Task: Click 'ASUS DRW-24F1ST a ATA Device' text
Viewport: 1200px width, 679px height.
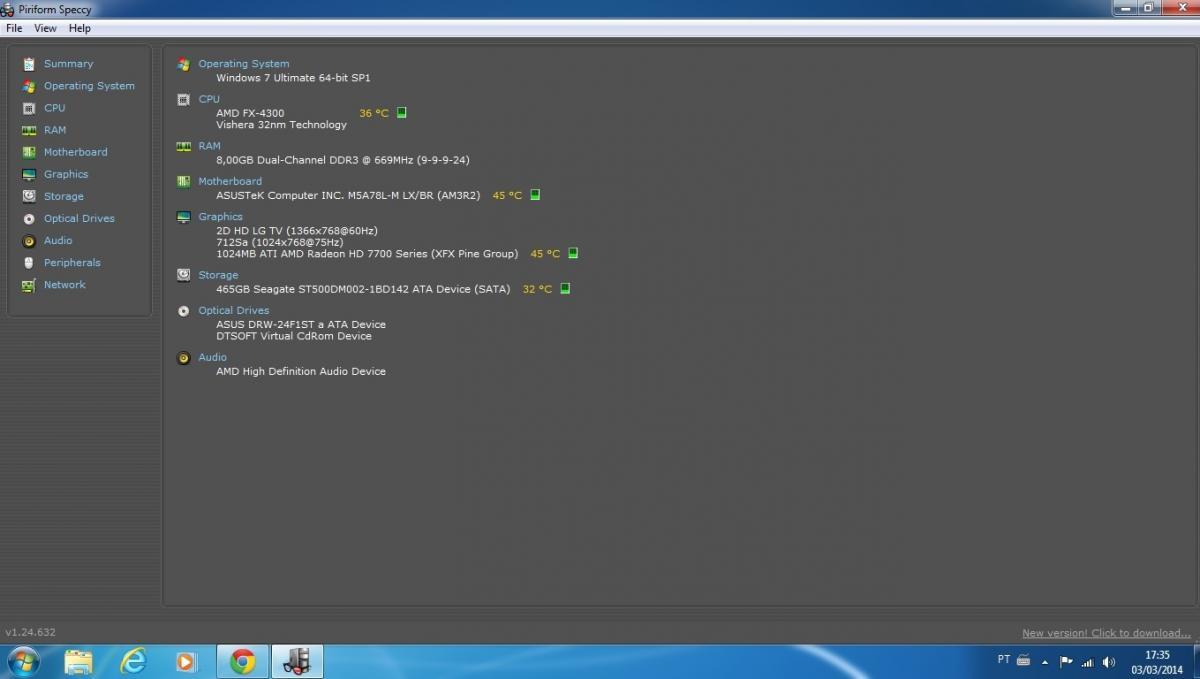Action: pyautogui.click(x=300, y=324)
